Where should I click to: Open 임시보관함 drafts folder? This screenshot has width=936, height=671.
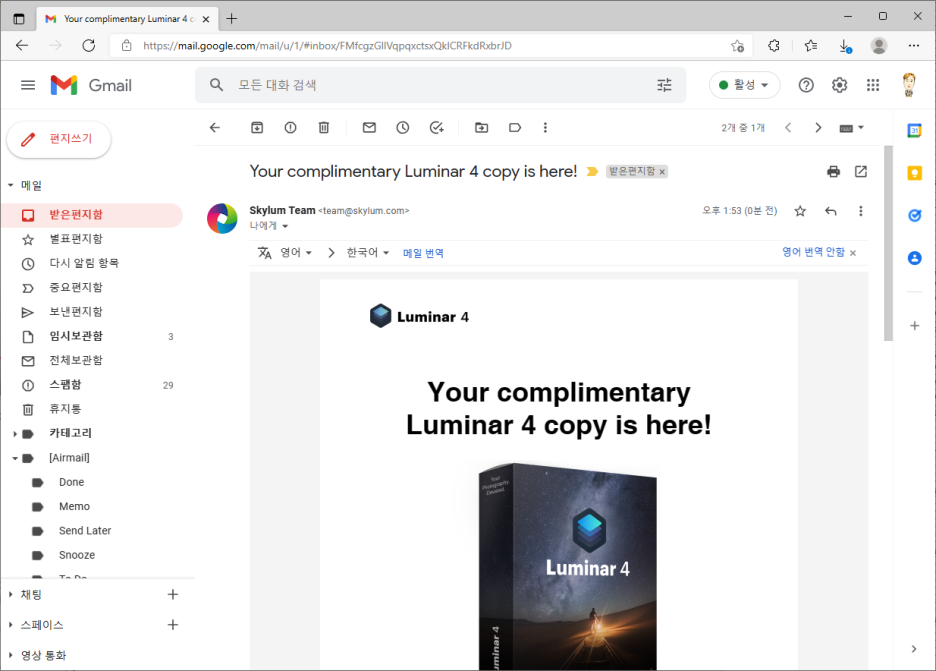[92, 336]
